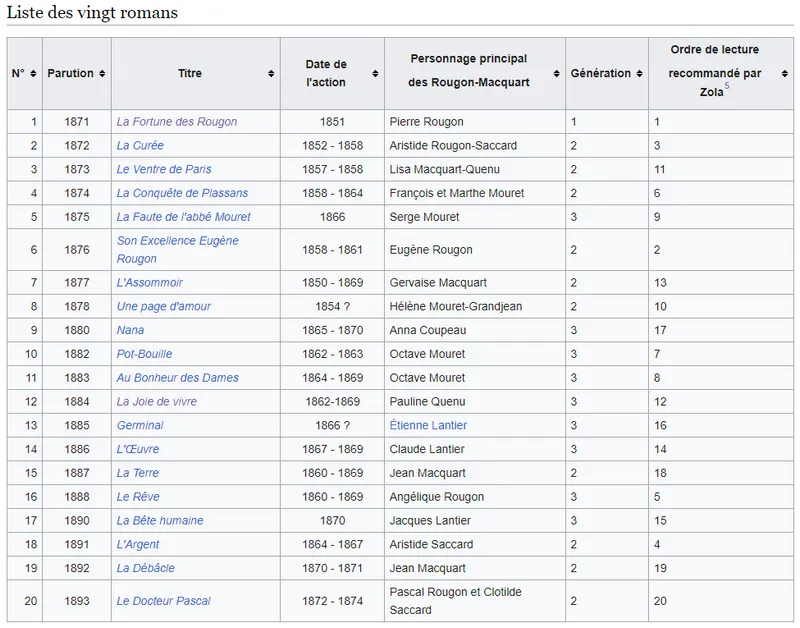
Task: Sort by Ordre de lecture arrows
Action: click(x=785, y=74)
